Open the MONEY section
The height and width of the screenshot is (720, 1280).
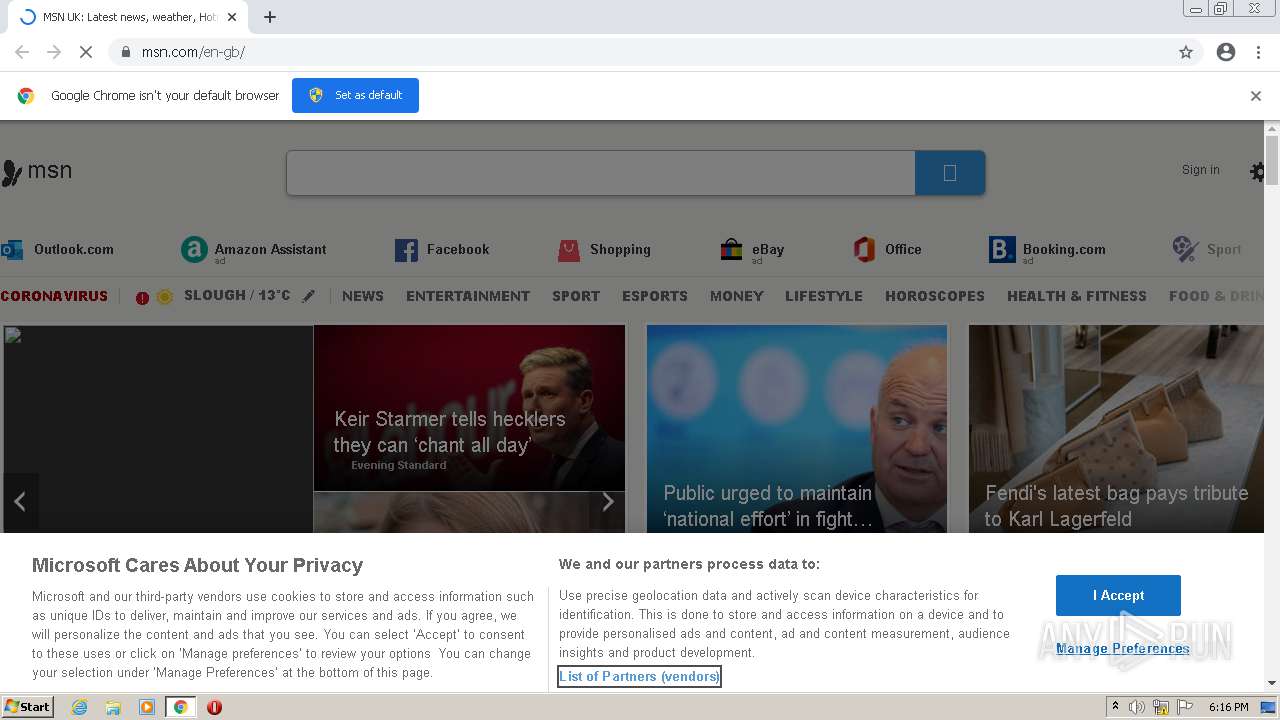[x=737, y=296]
